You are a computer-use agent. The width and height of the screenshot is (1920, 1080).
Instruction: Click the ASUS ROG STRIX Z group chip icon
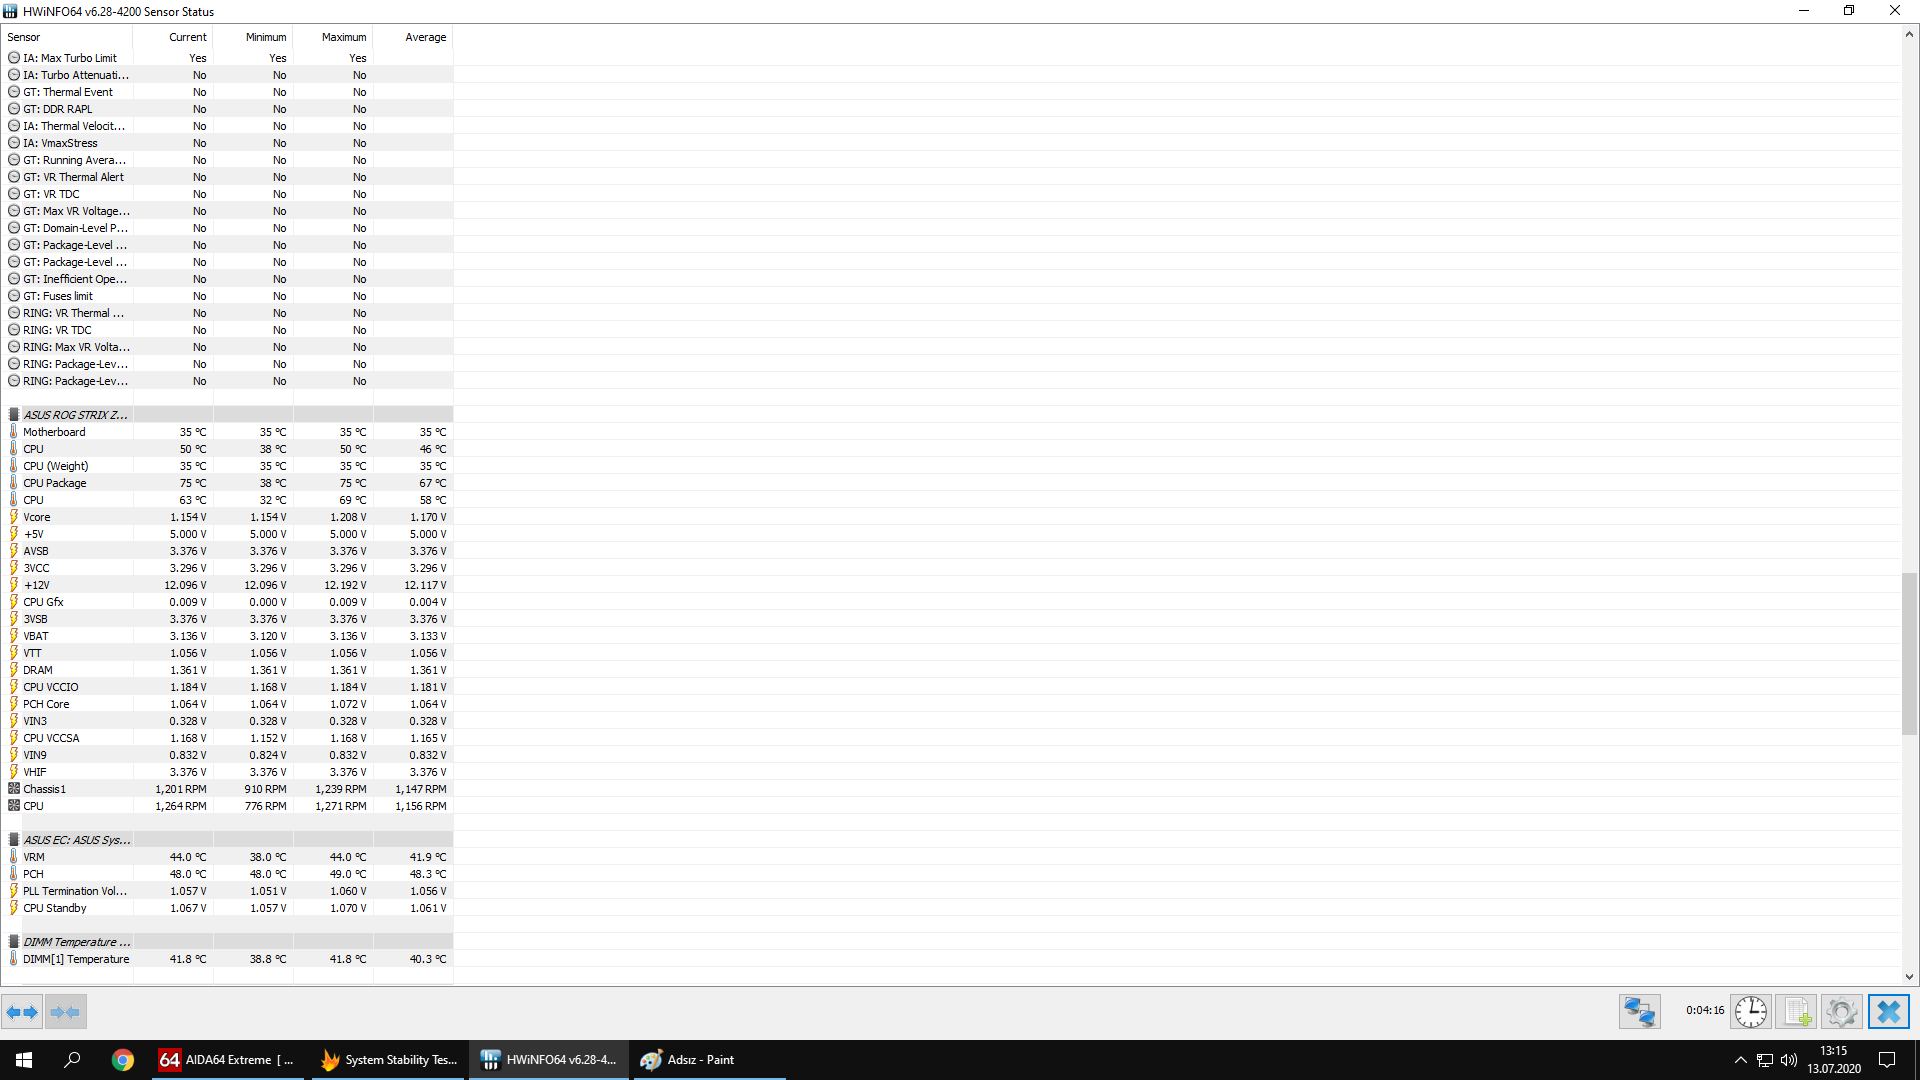14,415
